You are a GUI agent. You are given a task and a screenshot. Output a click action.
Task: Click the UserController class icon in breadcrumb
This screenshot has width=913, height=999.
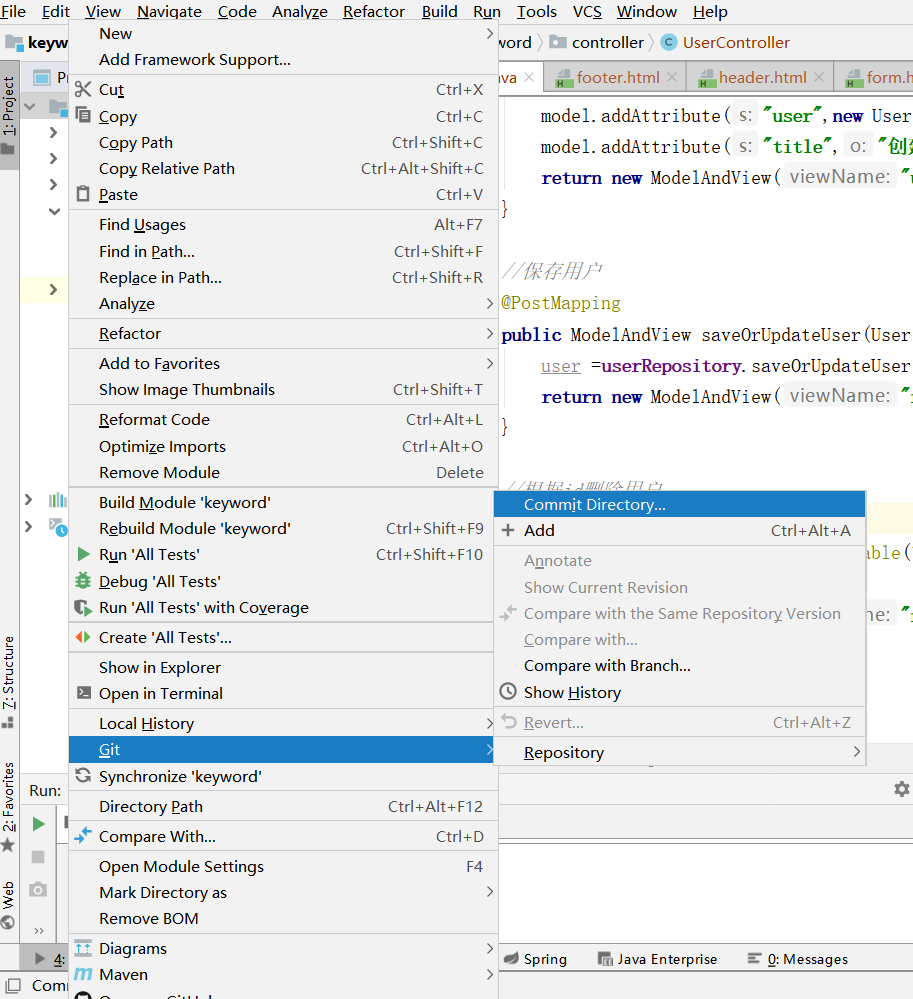(x=668, y=42)
